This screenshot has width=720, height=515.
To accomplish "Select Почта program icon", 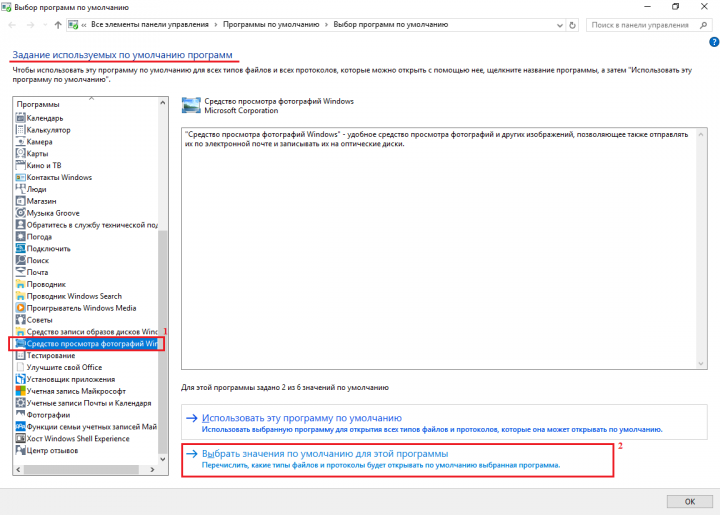I will click(20, 272).
